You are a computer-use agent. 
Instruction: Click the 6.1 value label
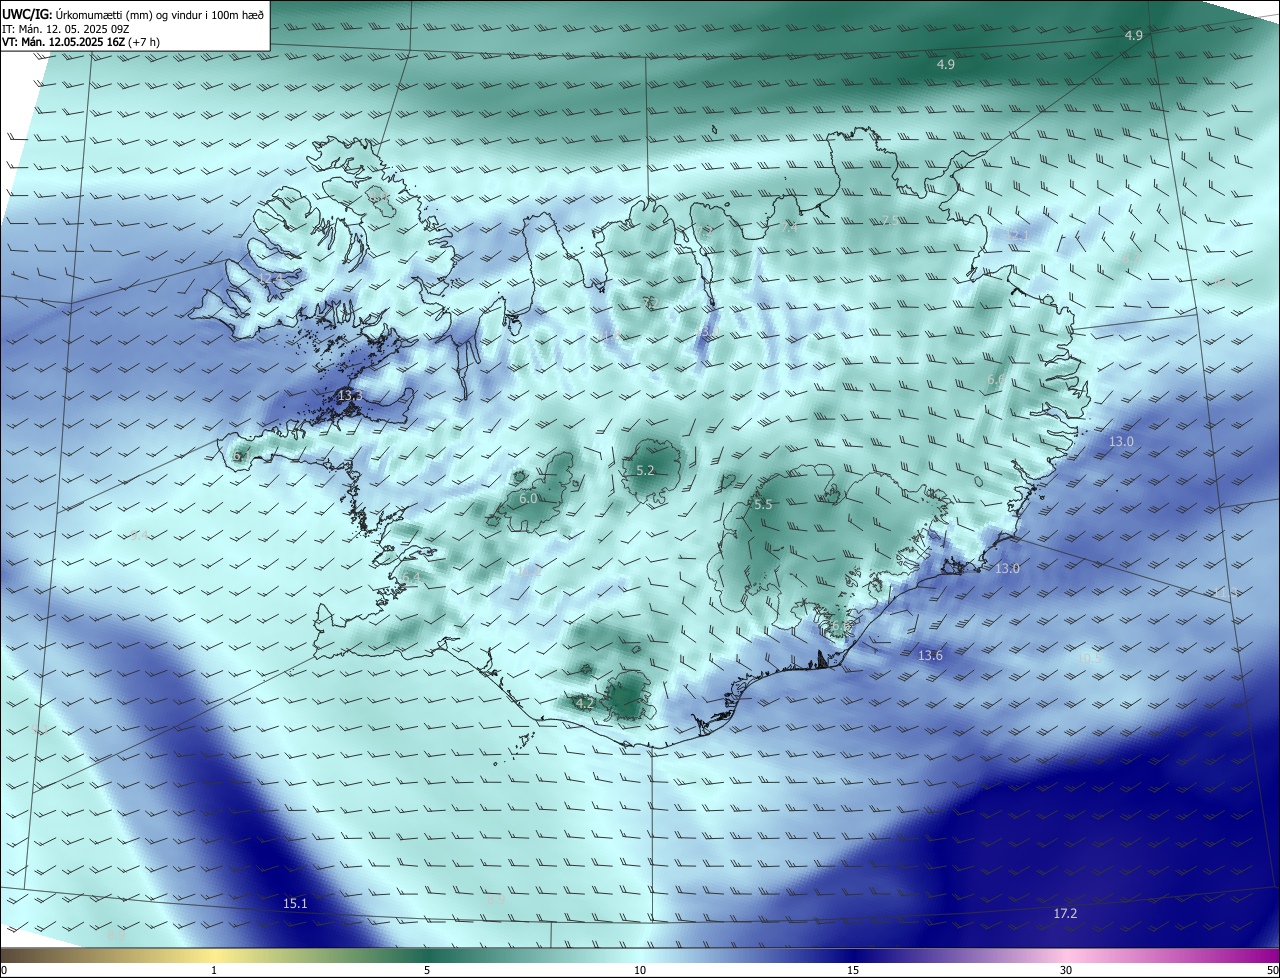241,455
